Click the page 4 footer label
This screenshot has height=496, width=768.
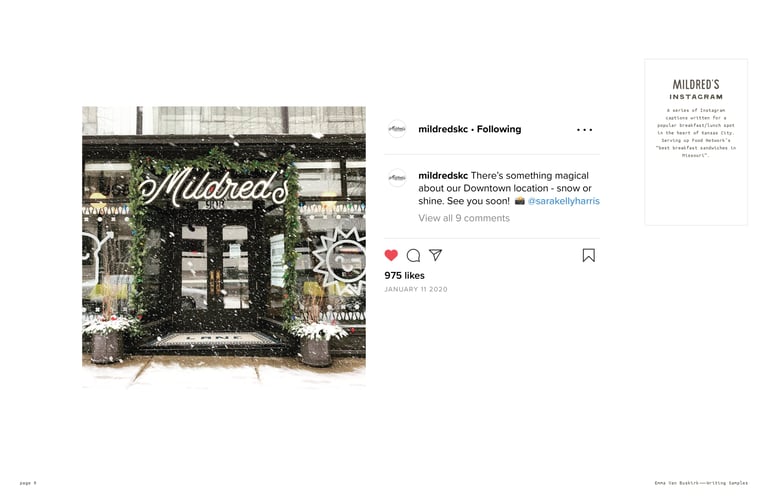tap(28, 483)
